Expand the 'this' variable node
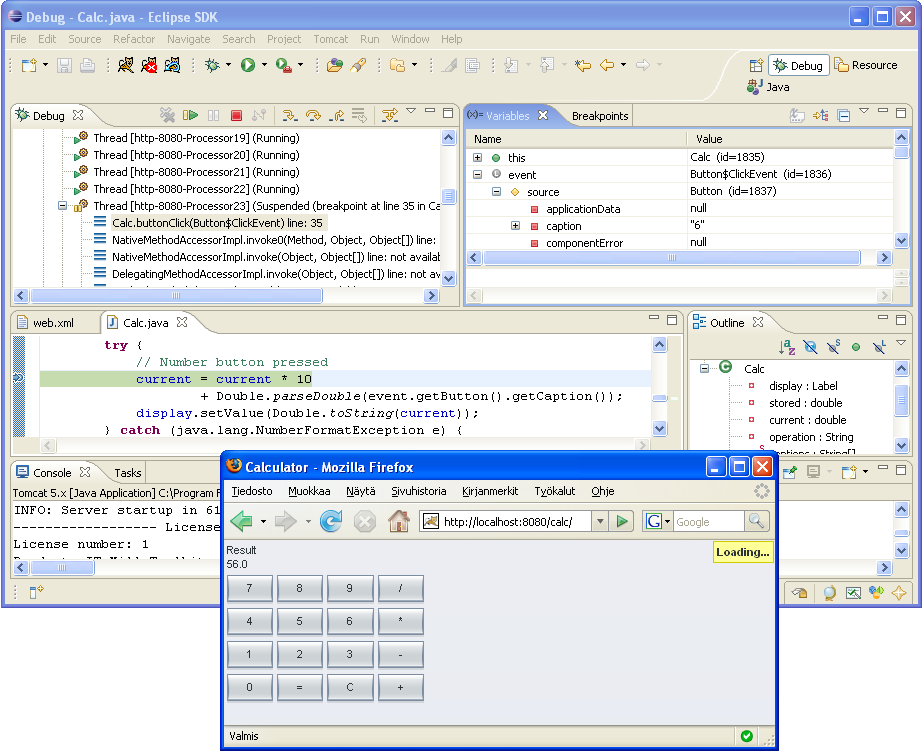Image resolution: width=924 pixels, height=754 pixels. [478, 158]
